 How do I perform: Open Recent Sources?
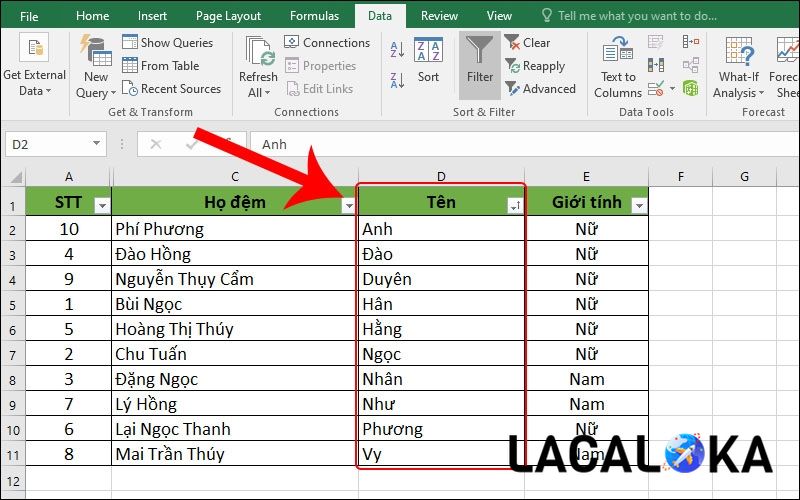click(x=171, y=88)
